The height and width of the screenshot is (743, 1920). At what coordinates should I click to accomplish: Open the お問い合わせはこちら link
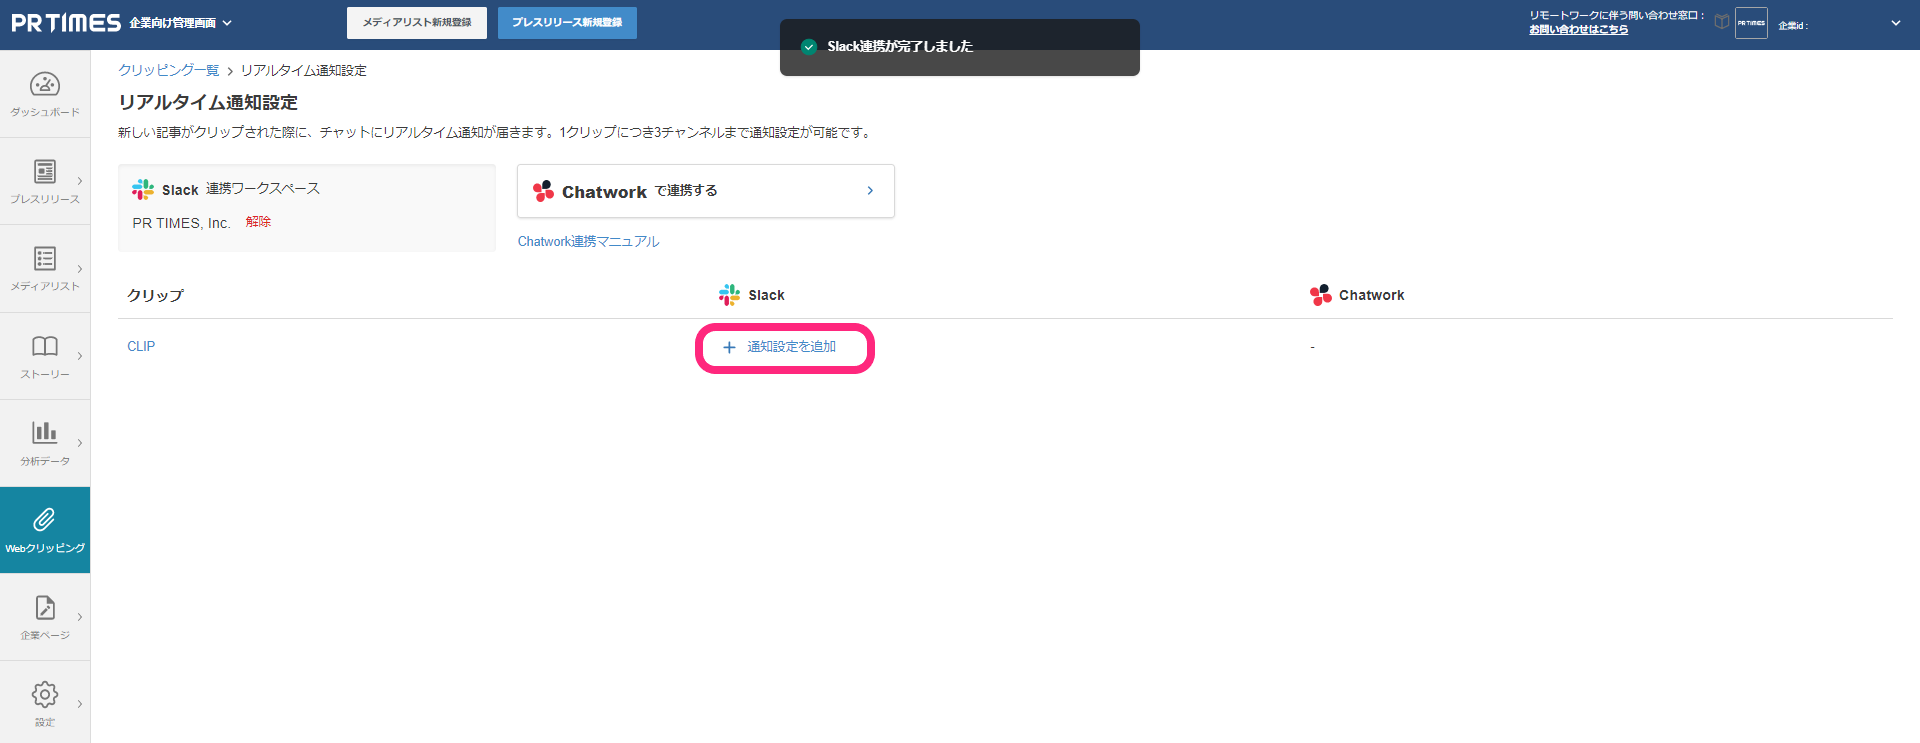tap(1578, 30)
